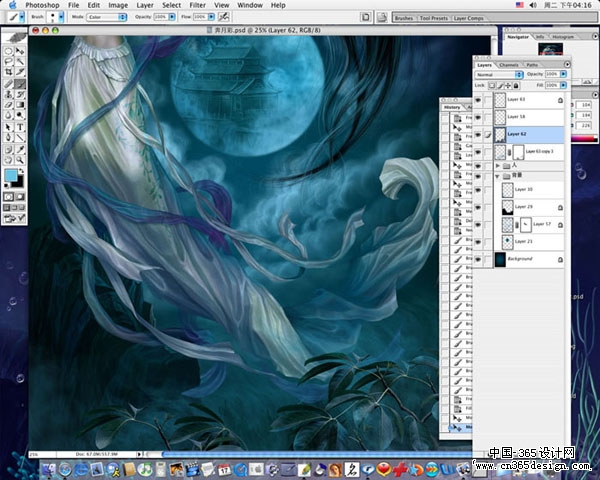The width and height of the screenshot is (600, 480).
Task: Open Finder from the Dock
Action: 49,469
